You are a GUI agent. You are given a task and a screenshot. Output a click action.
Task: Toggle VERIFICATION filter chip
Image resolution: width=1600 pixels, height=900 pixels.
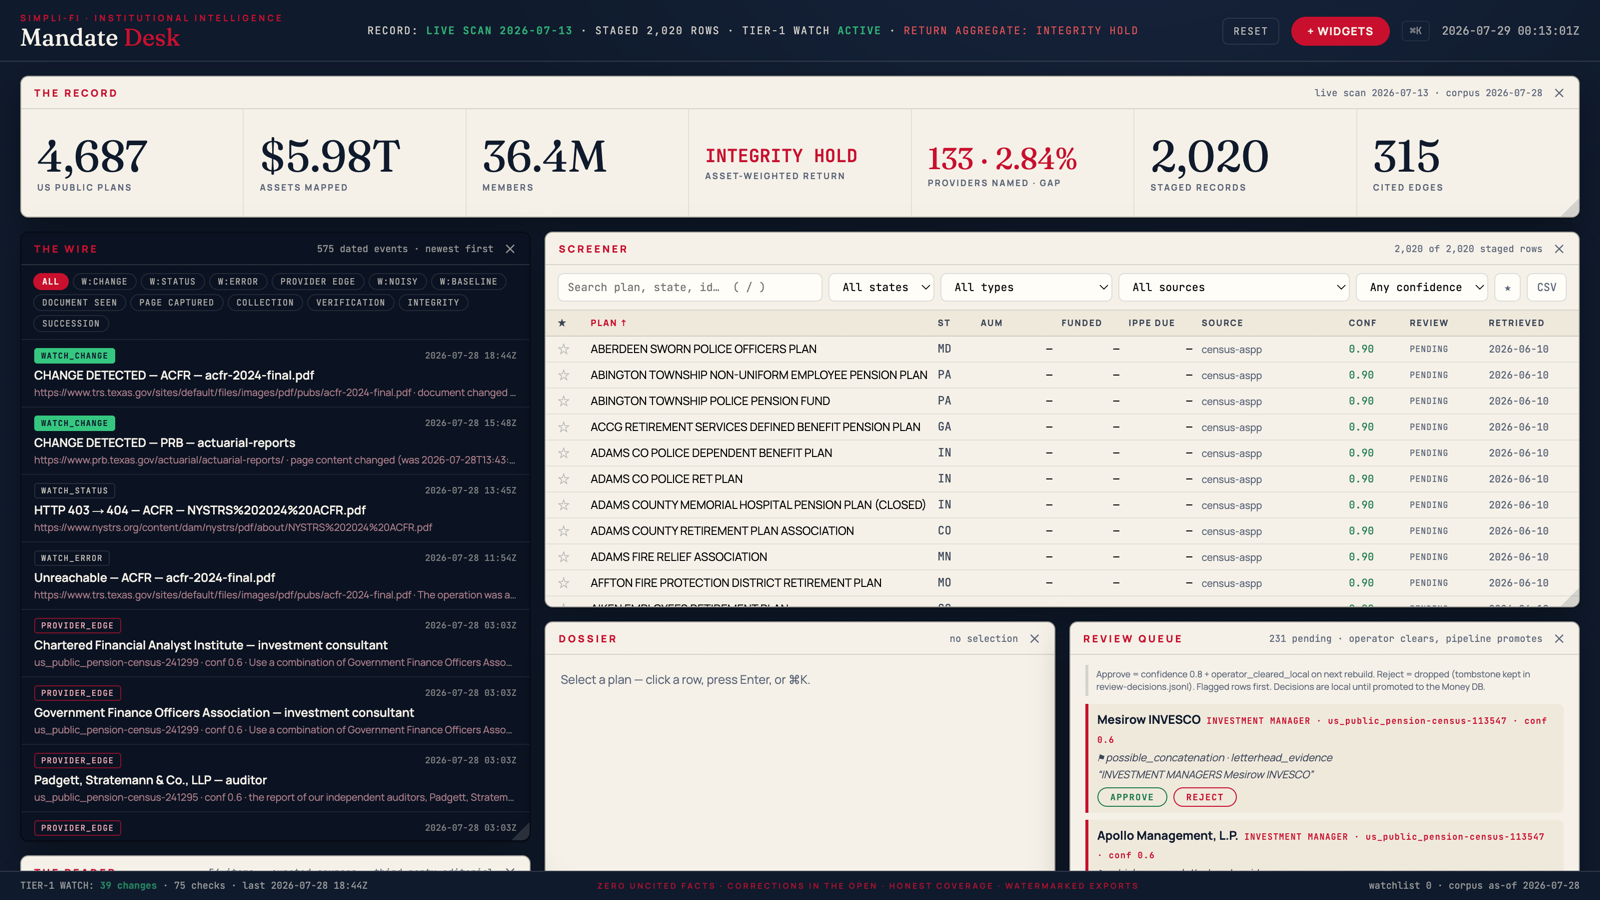[x=350, y=303]
